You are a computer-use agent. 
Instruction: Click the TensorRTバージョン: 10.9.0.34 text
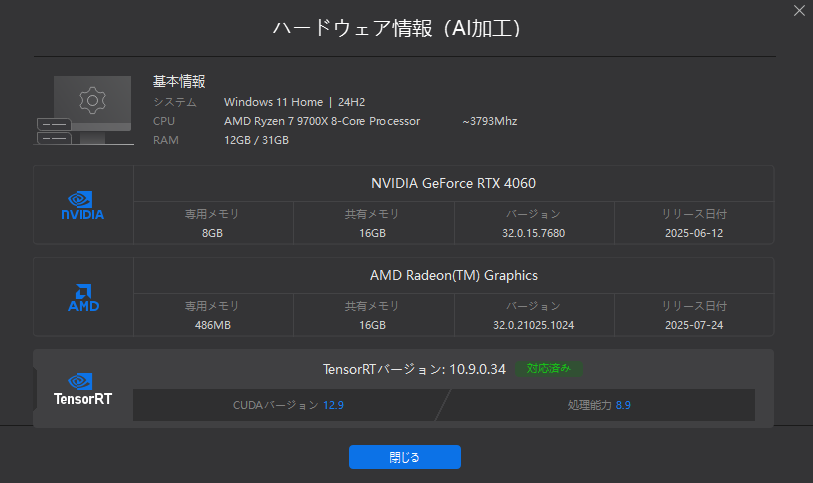click(x=414, y=369)
